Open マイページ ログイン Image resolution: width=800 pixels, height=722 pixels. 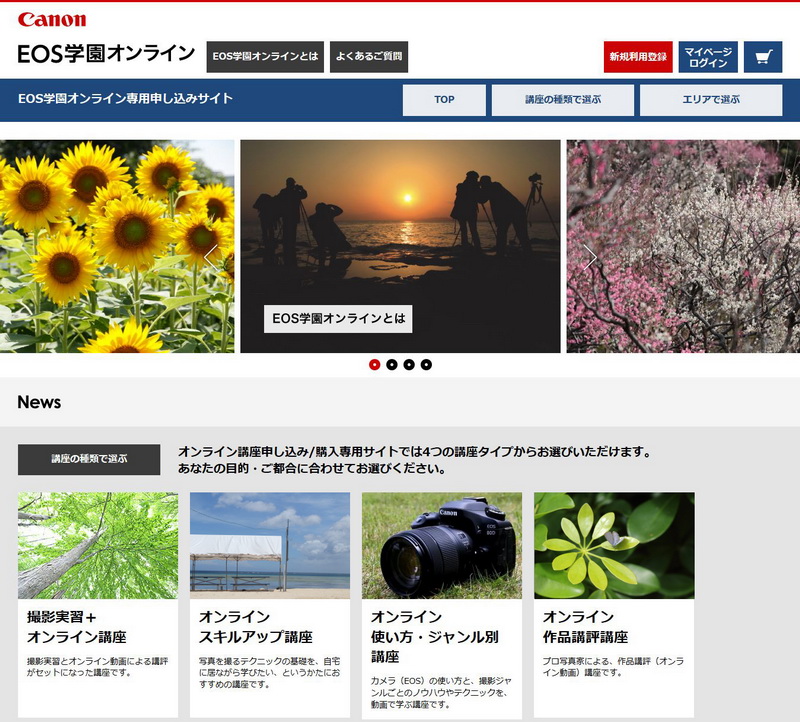(708, 57)
